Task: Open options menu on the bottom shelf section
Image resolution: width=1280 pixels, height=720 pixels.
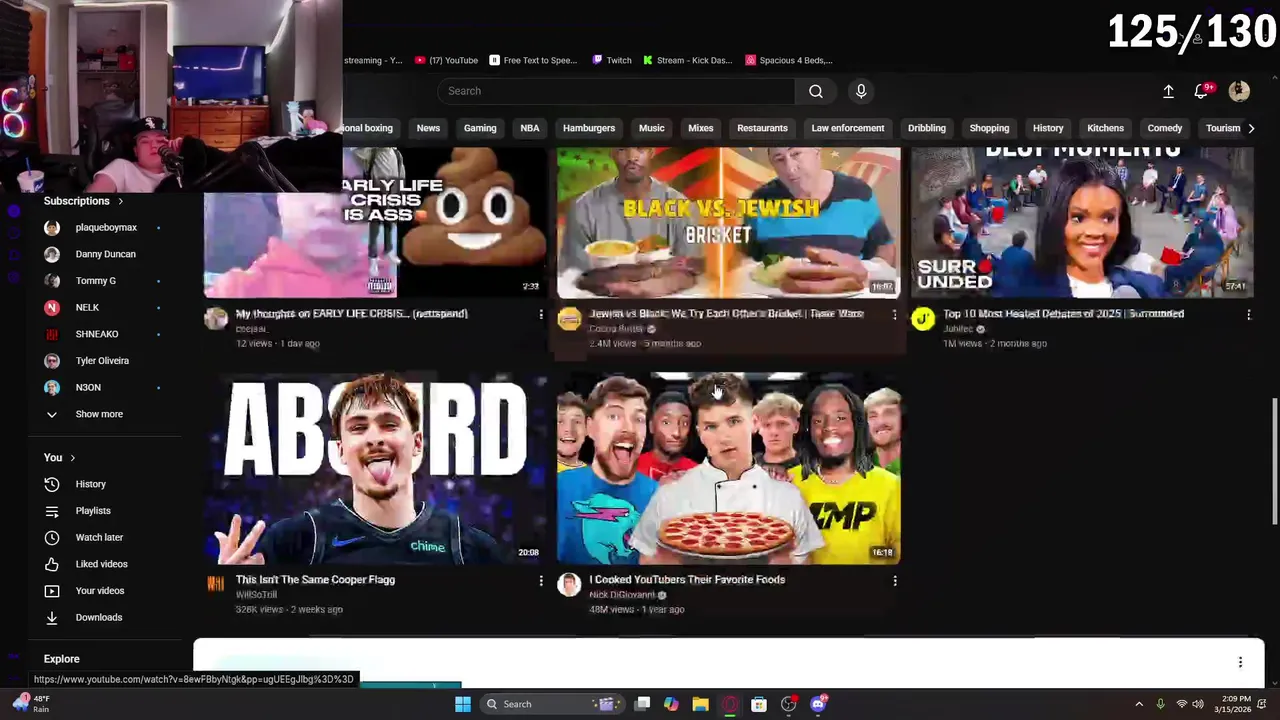Action: [1240, 662]
